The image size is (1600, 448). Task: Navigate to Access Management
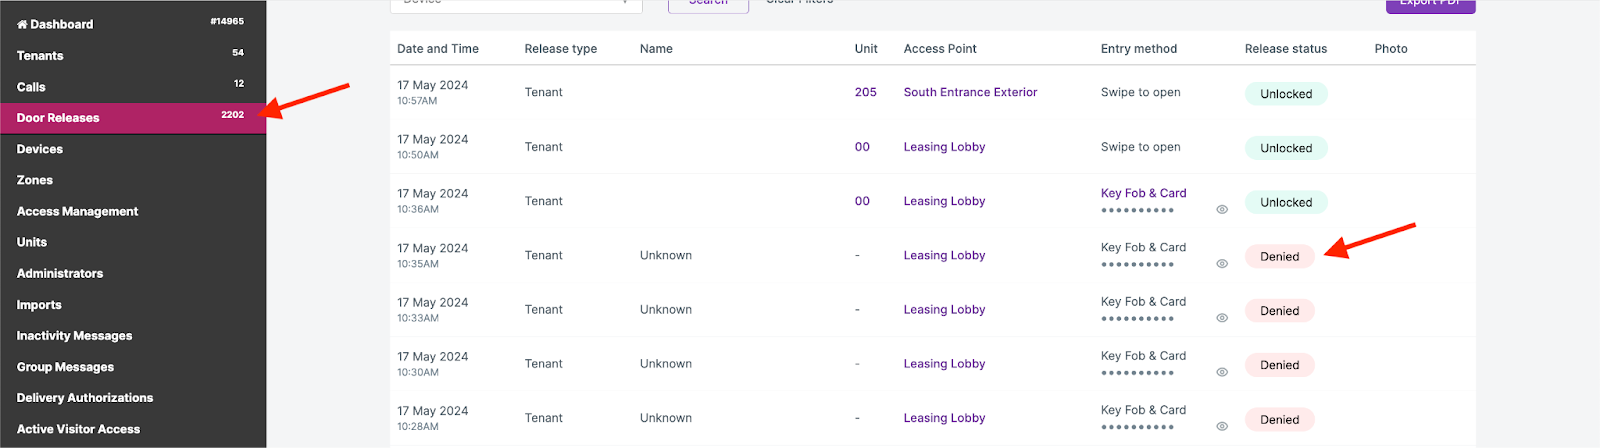(77, 211)
